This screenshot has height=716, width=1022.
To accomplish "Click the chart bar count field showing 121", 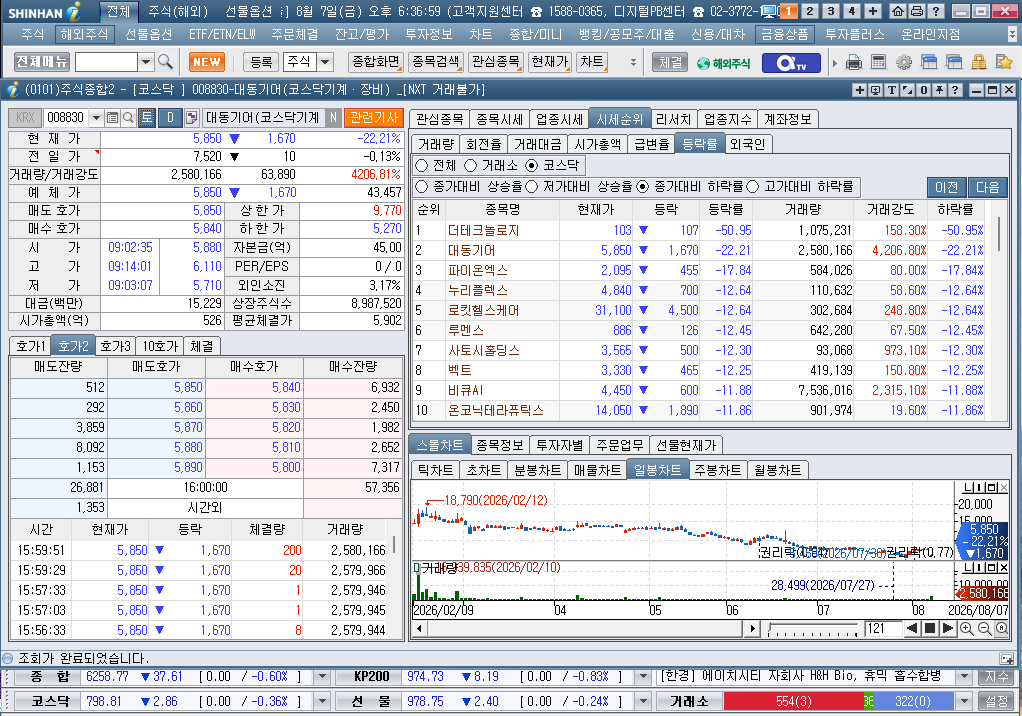I will click(883, 629).
